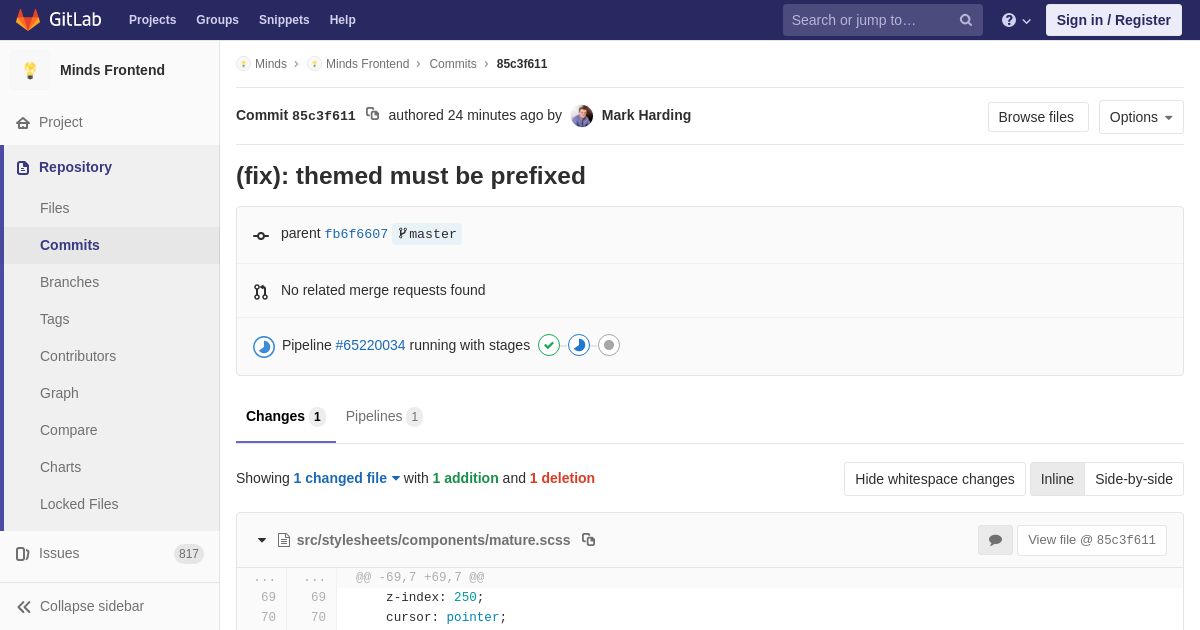1200x630 pixels.
Task: Click the Mark Harding author link
Action: click(646, 115)
